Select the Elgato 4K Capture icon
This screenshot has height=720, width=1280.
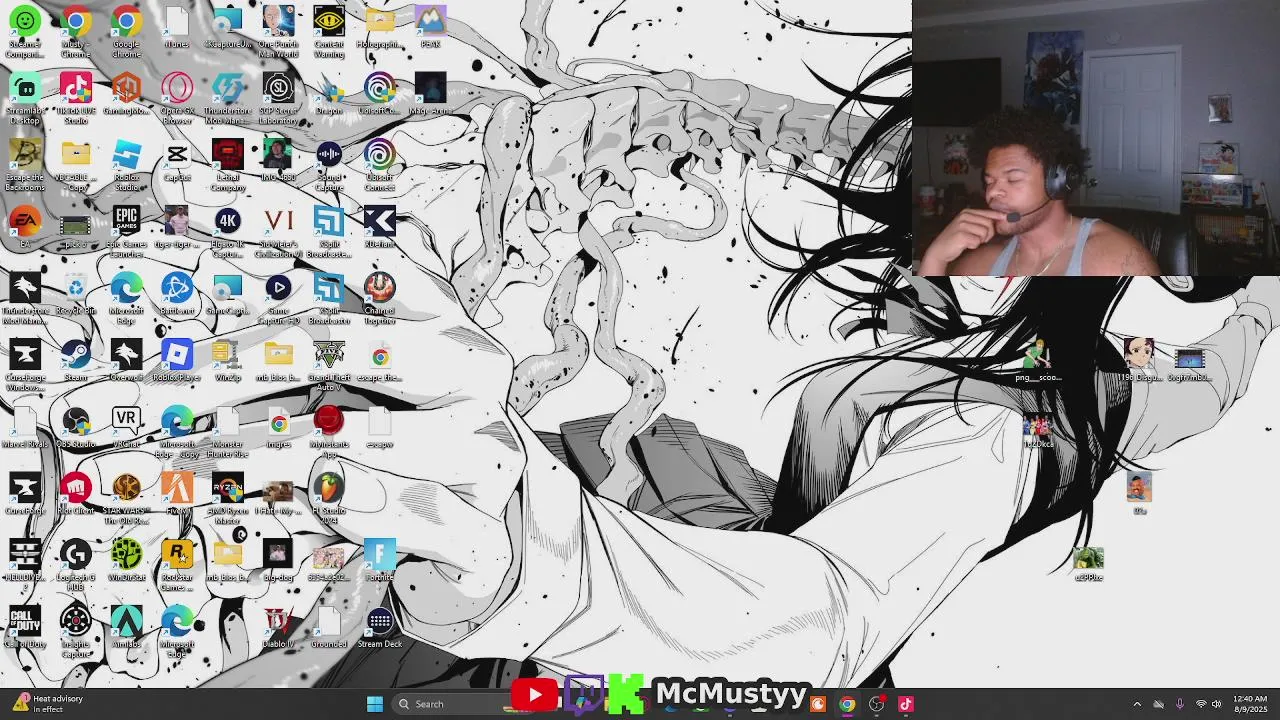point(227,231)
